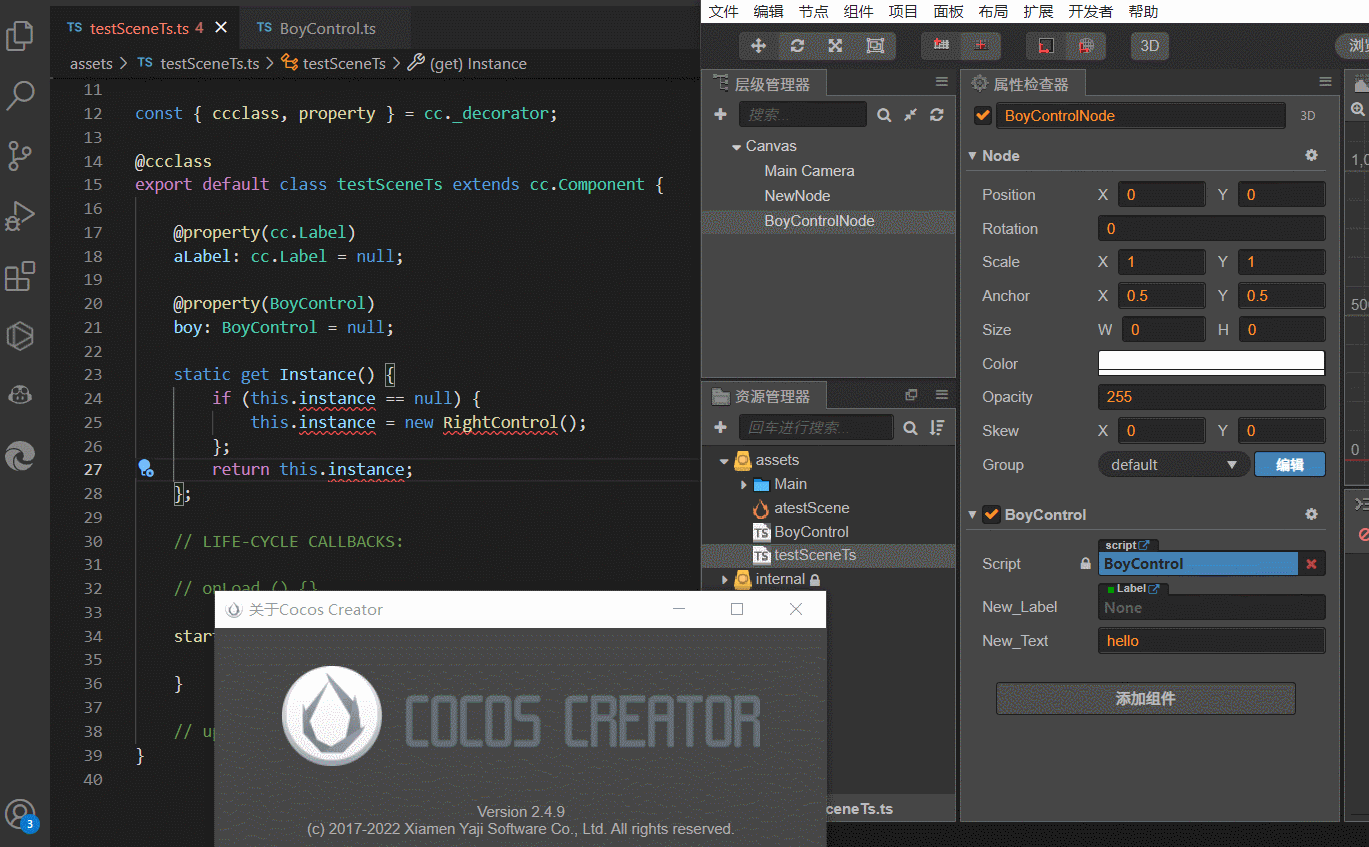Click the 编辑 group edit button

tap(1290, 465)
